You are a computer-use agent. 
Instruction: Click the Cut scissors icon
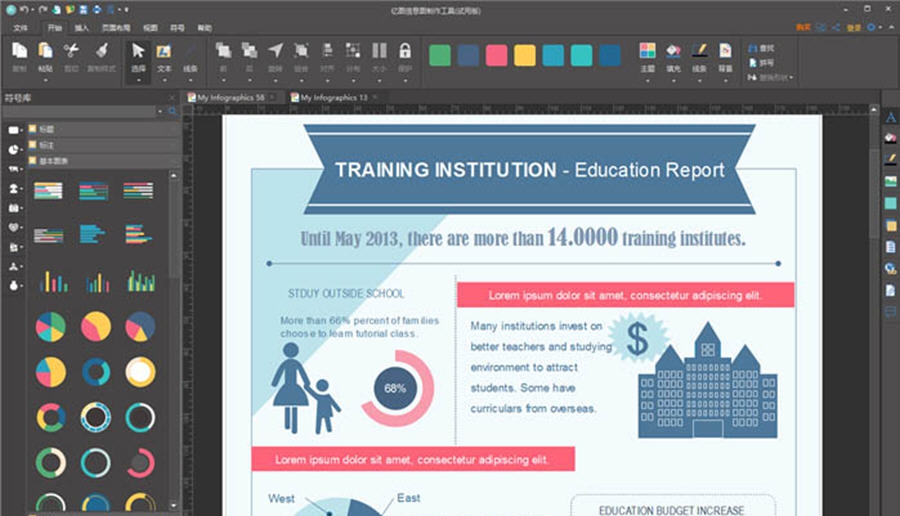(x=71, y=51)
